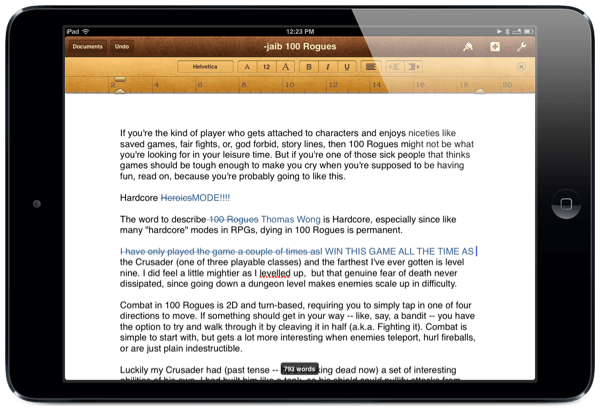Screen dimensions: 600x411
Task: Tap the paragraph starting Combat in 100 Rogues
Action: tap(297, 327)
